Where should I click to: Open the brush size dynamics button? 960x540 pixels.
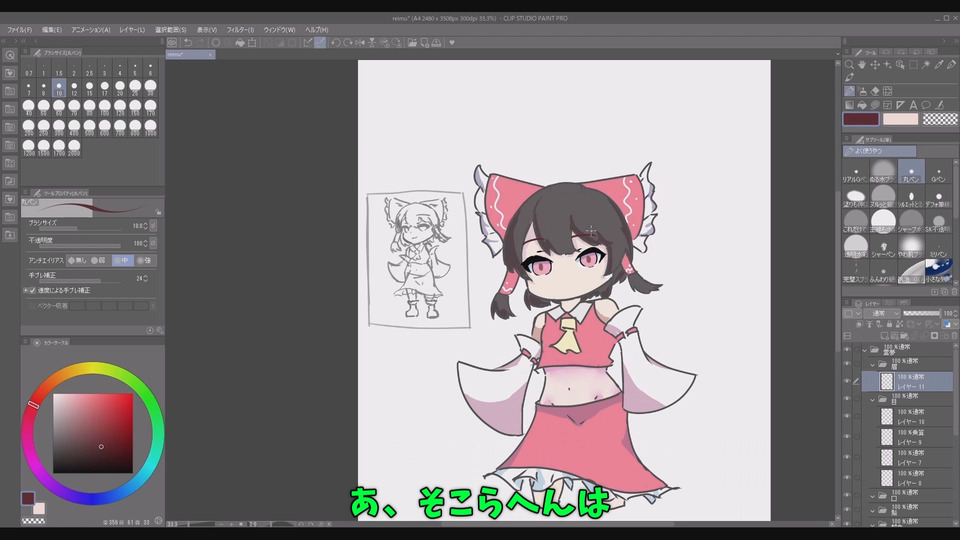point(153,226)
